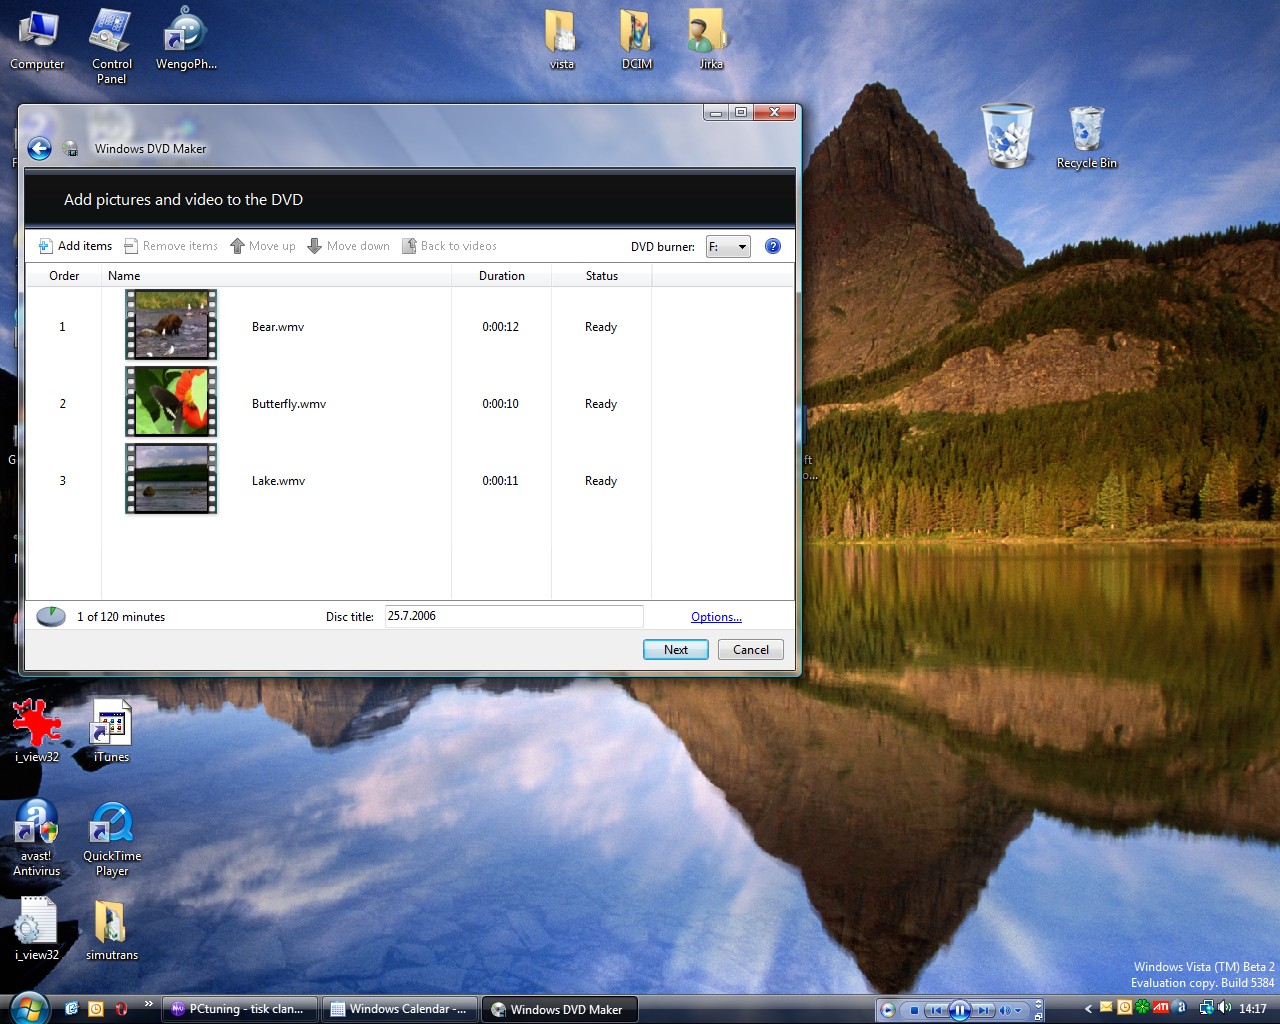
Task: Click into the Disc title text field
Action: [x=514, y=616]
